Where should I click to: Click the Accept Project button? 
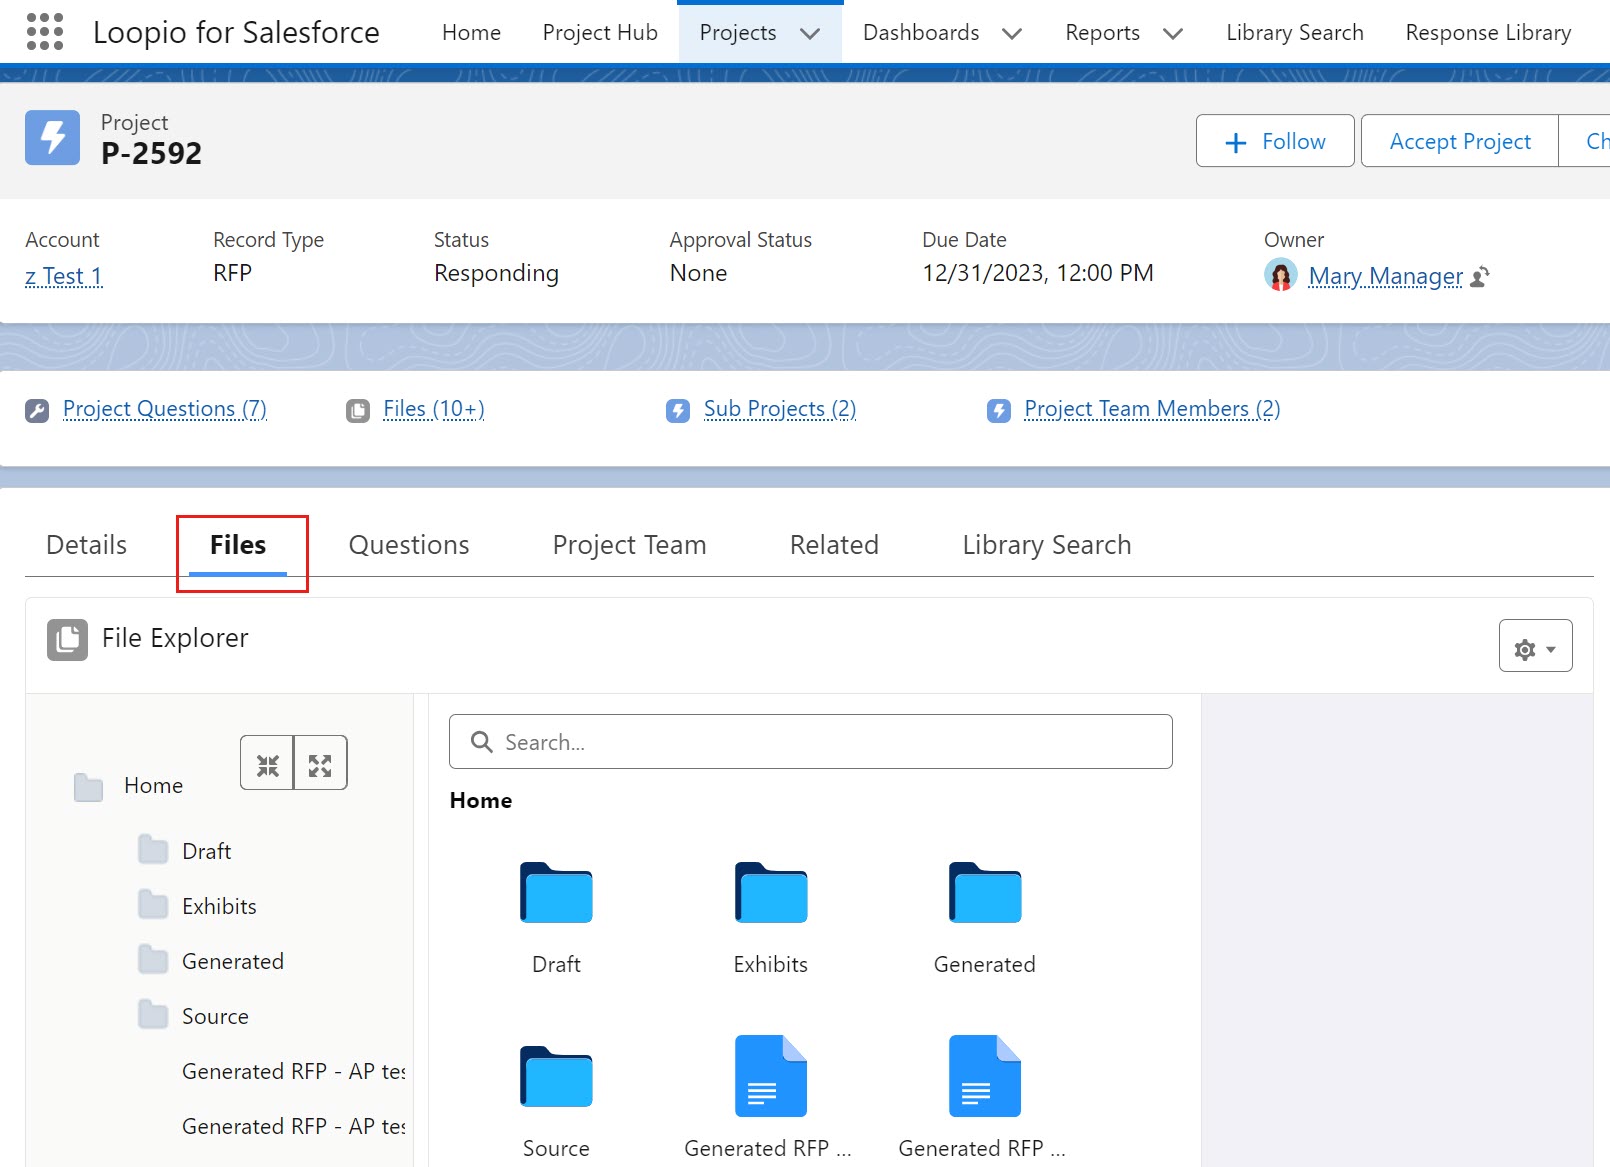click(x=1460, y=141)
